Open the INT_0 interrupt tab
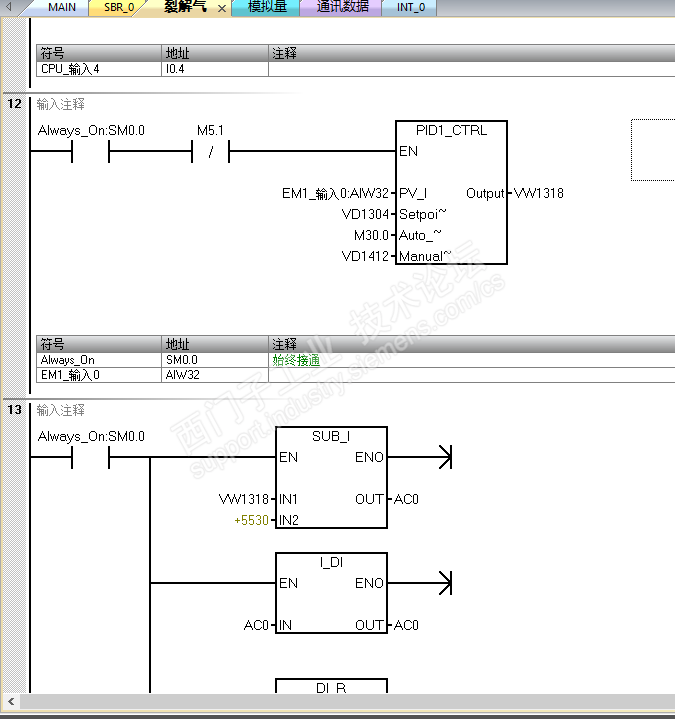Viewport: 675px width, 719px height. tap(410, 7)
